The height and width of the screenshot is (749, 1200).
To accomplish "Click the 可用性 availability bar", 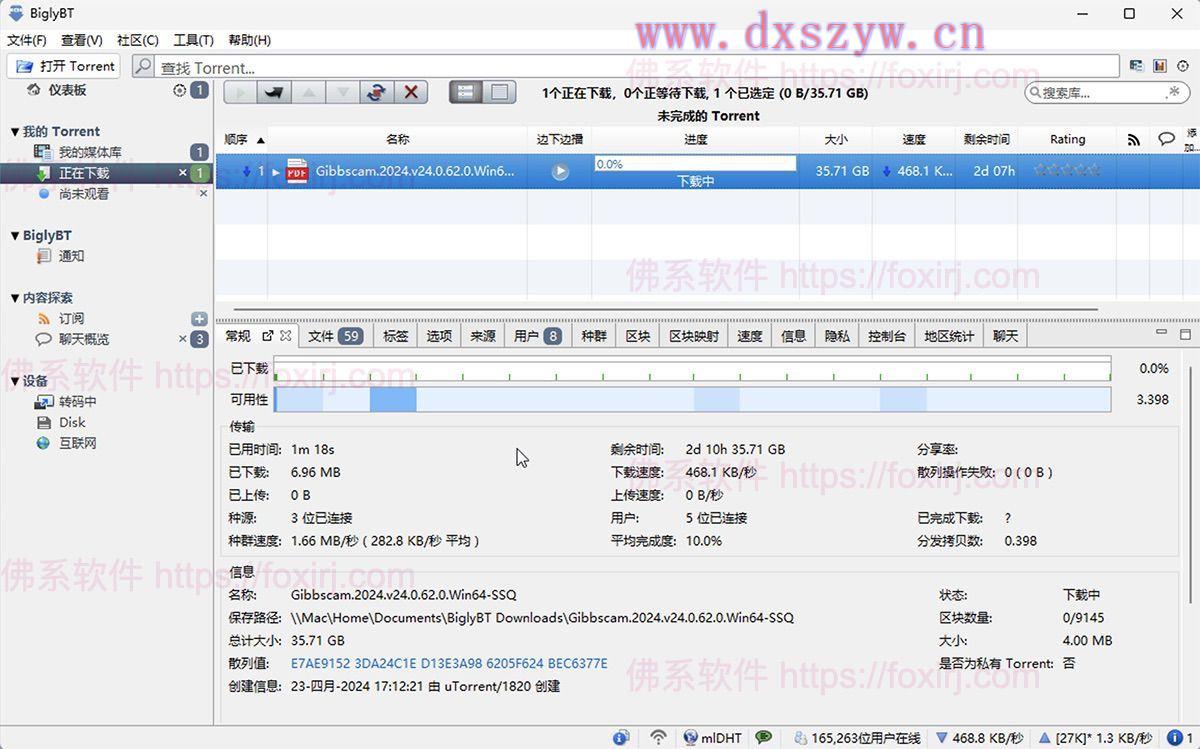I will 692,399.
